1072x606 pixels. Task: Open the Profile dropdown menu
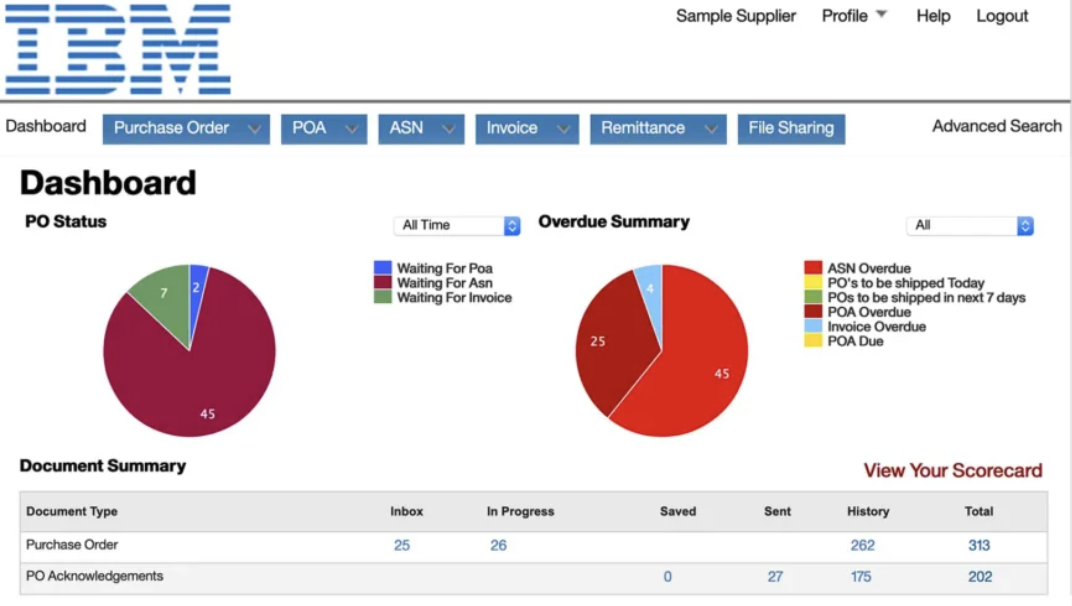click(x=851, y=16)
